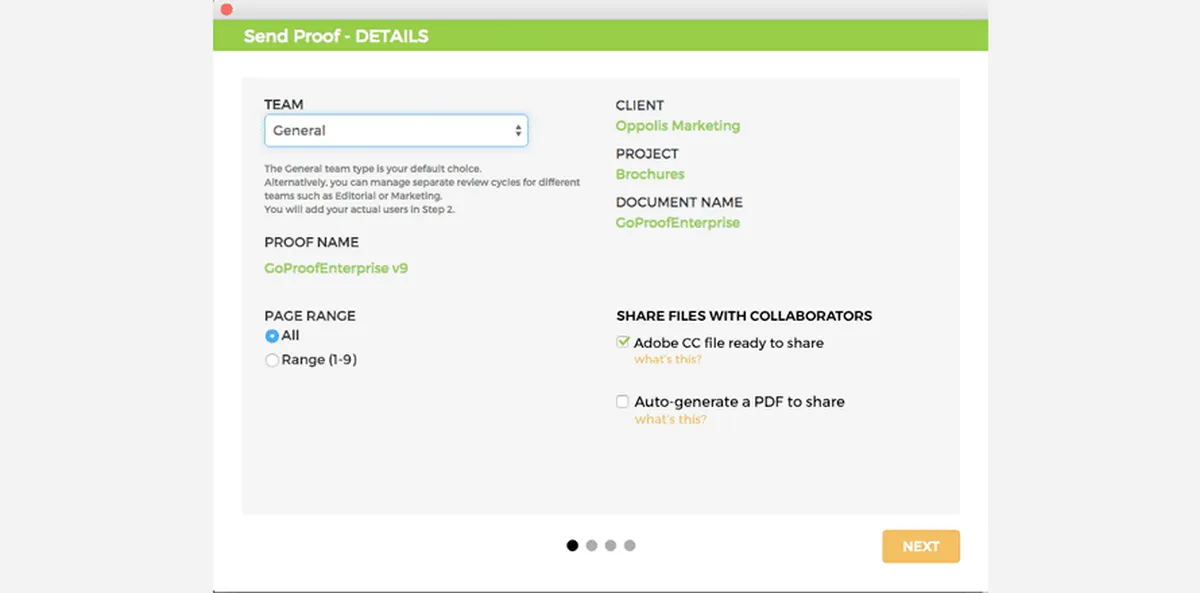Enable Auto-generate a PDF to share
The image size is (1200, 593).
pos(623,401)
